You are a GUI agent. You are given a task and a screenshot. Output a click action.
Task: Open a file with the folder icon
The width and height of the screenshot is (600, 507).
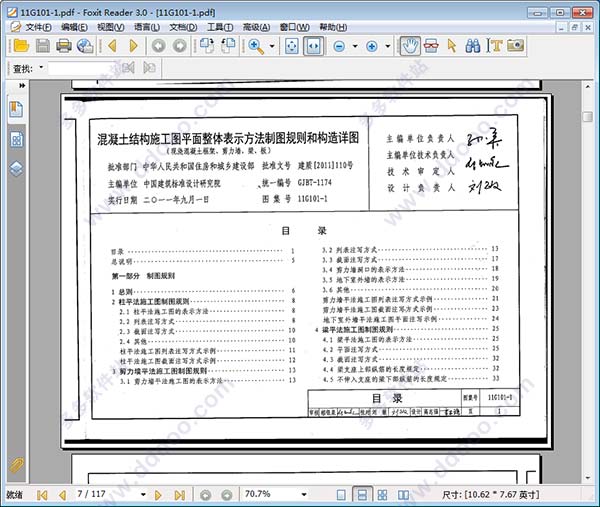point(21,46)
